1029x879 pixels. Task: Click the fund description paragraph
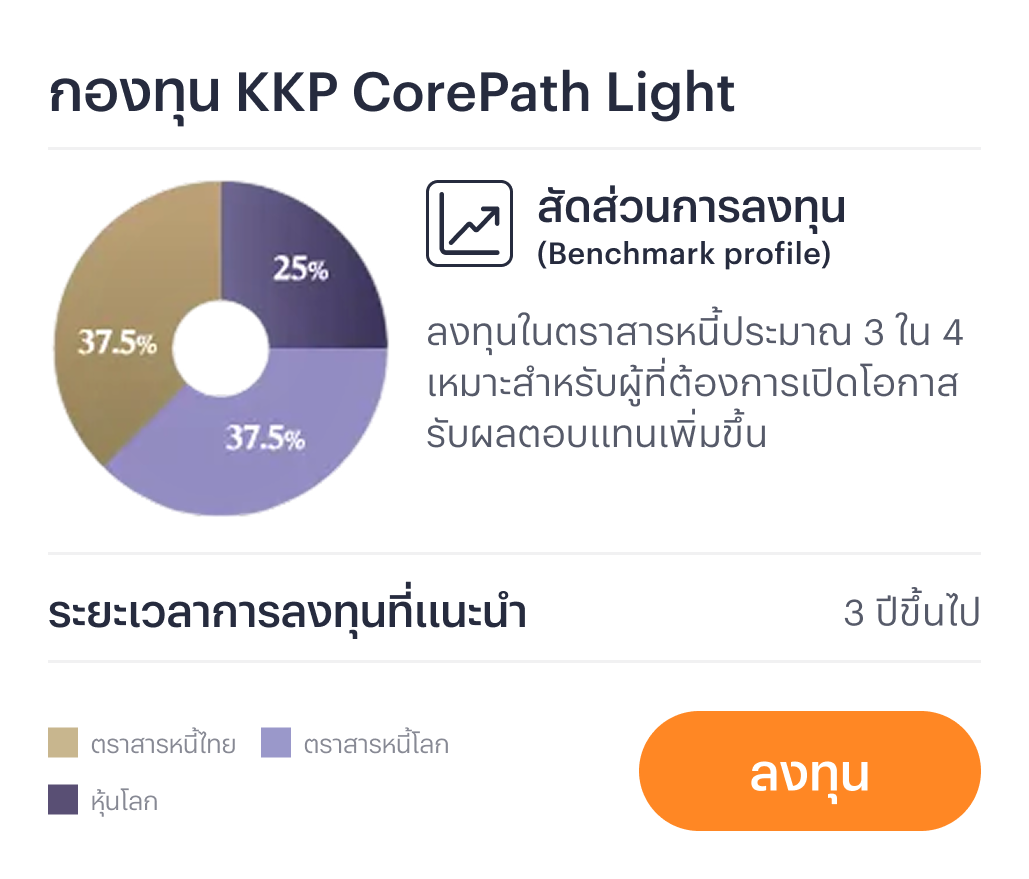point(694,384)
